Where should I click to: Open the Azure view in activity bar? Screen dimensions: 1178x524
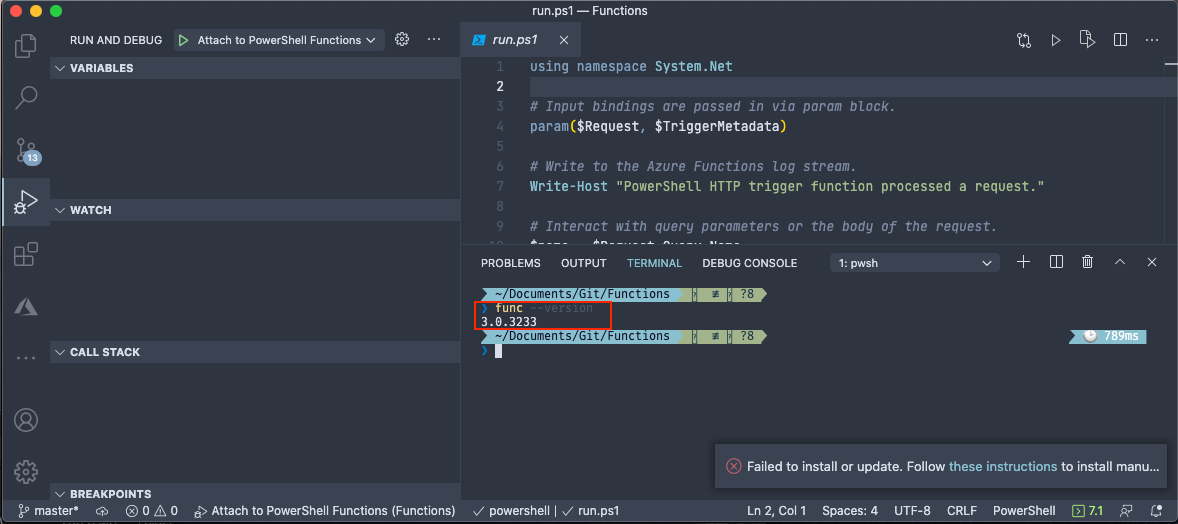pos(26,306)
